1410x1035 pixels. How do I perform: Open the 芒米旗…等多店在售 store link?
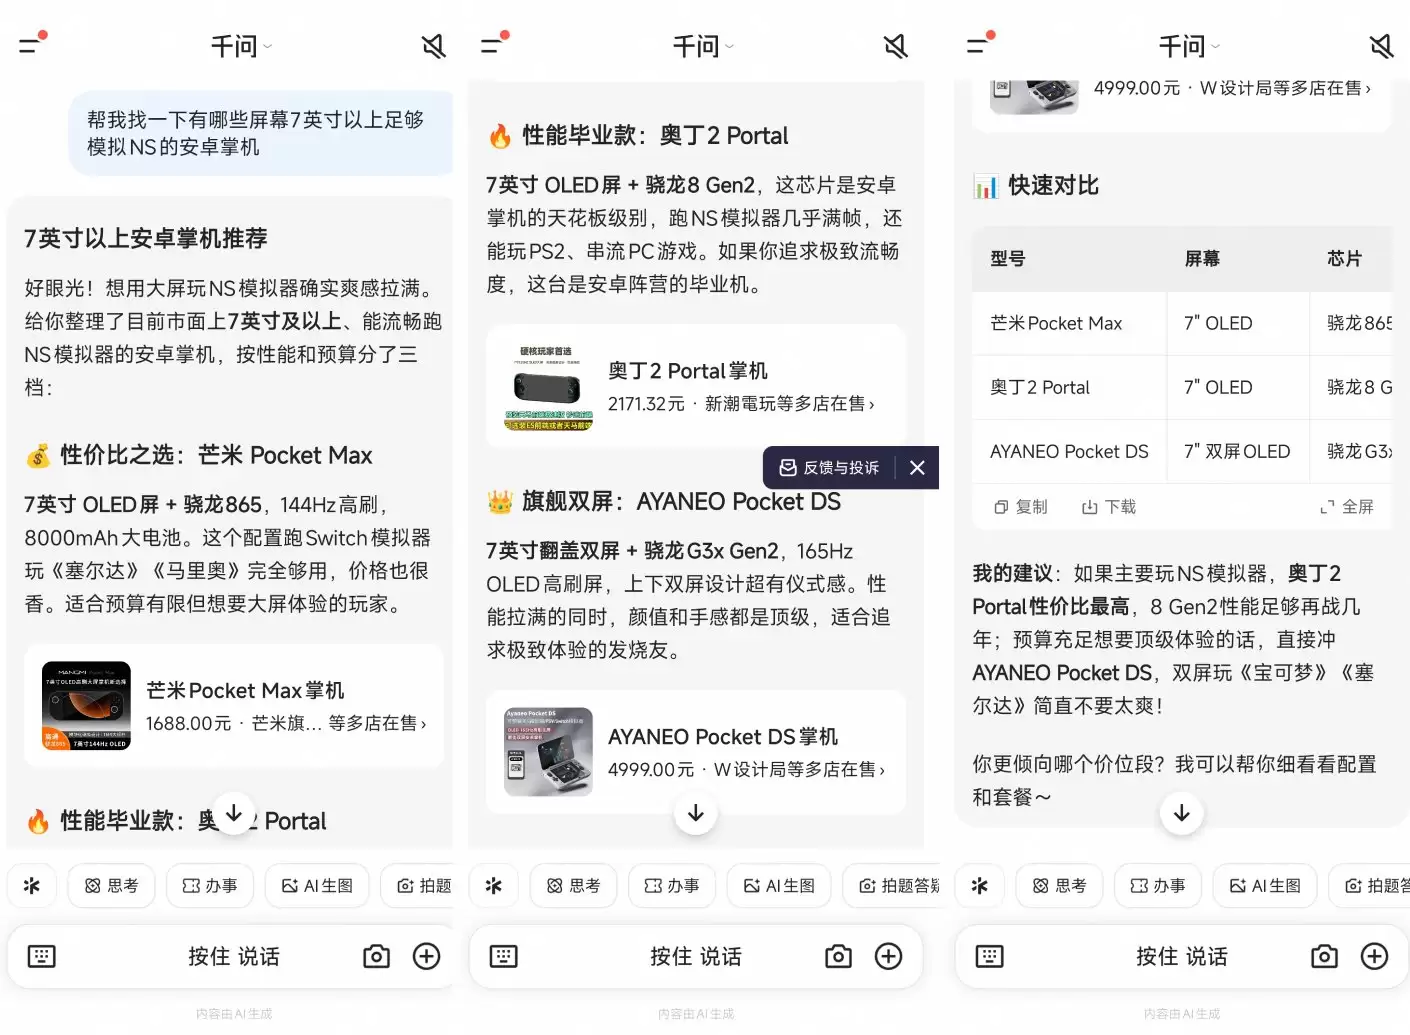pos(339,723)
